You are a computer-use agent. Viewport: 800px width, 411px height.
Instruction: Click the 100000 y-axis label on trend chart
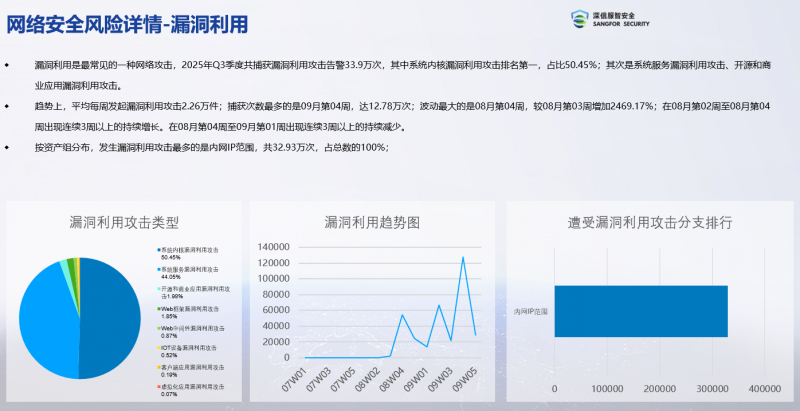(273, 279)
